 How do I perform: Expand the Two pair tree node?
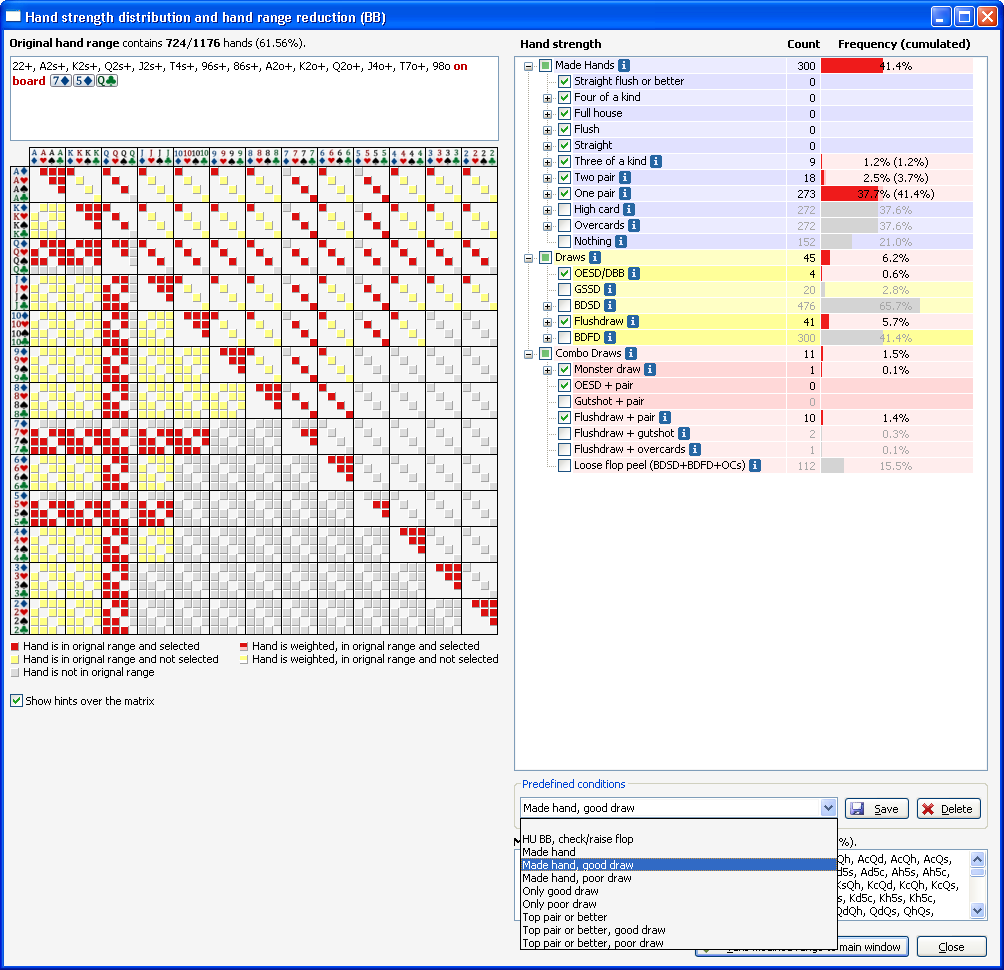[548, 177]
